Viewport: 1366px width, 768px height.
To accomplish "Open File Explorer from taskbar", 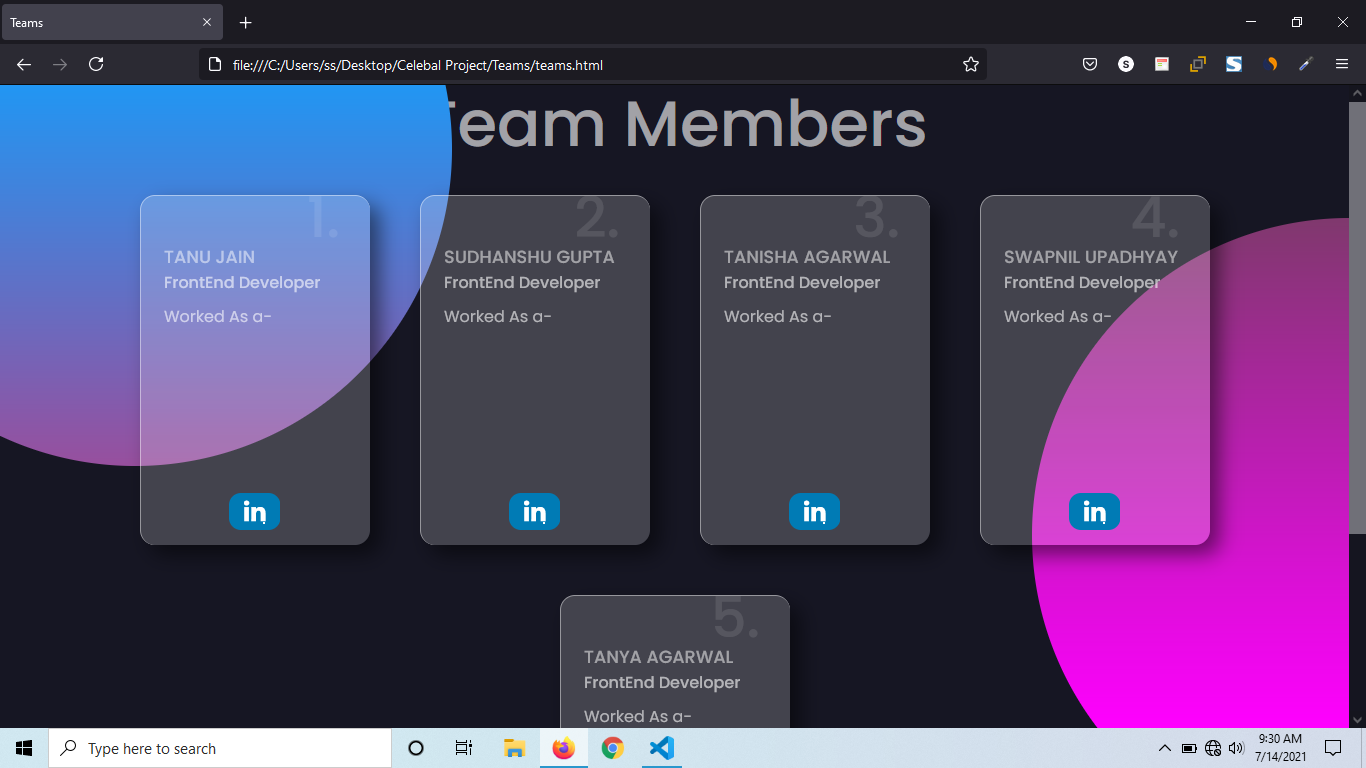I will pyautogui.click(x=515, y=748).
